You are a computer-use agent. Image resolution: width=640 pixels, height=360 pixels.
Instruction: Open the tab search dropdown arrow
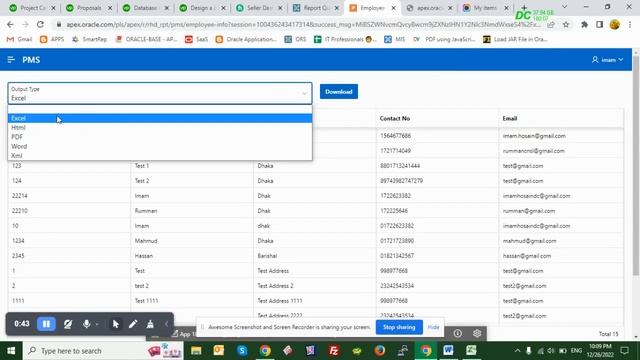click(564, 7)
